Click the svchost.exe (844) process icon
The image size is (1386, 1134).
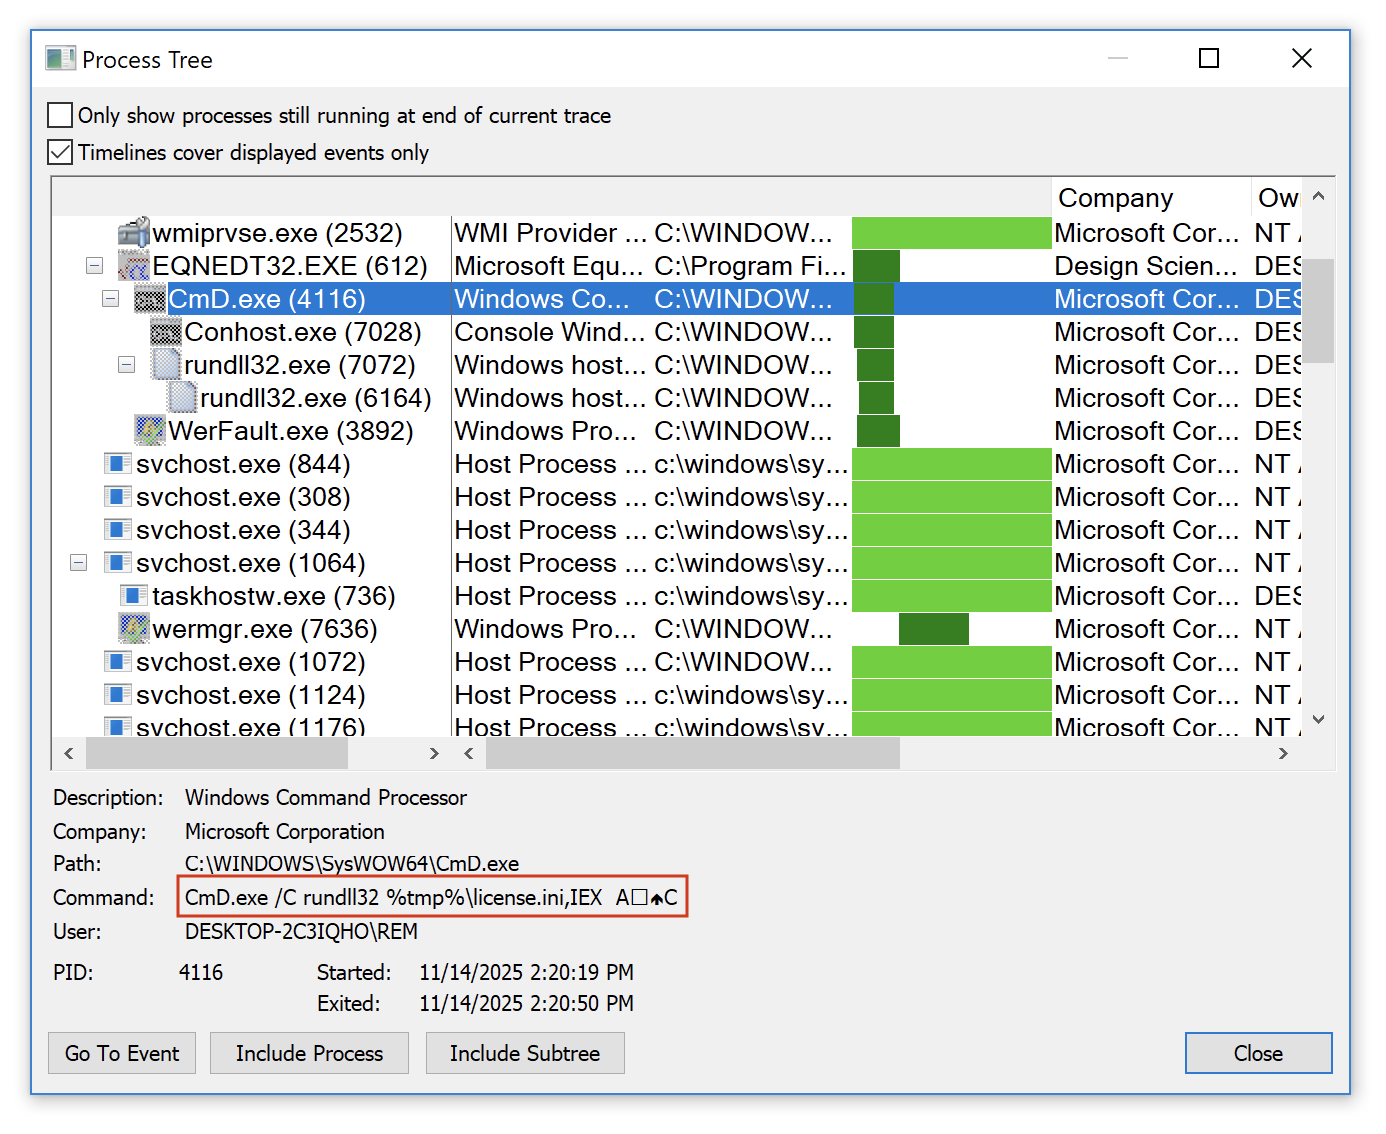pyautogui.click(x=117, y=463)
